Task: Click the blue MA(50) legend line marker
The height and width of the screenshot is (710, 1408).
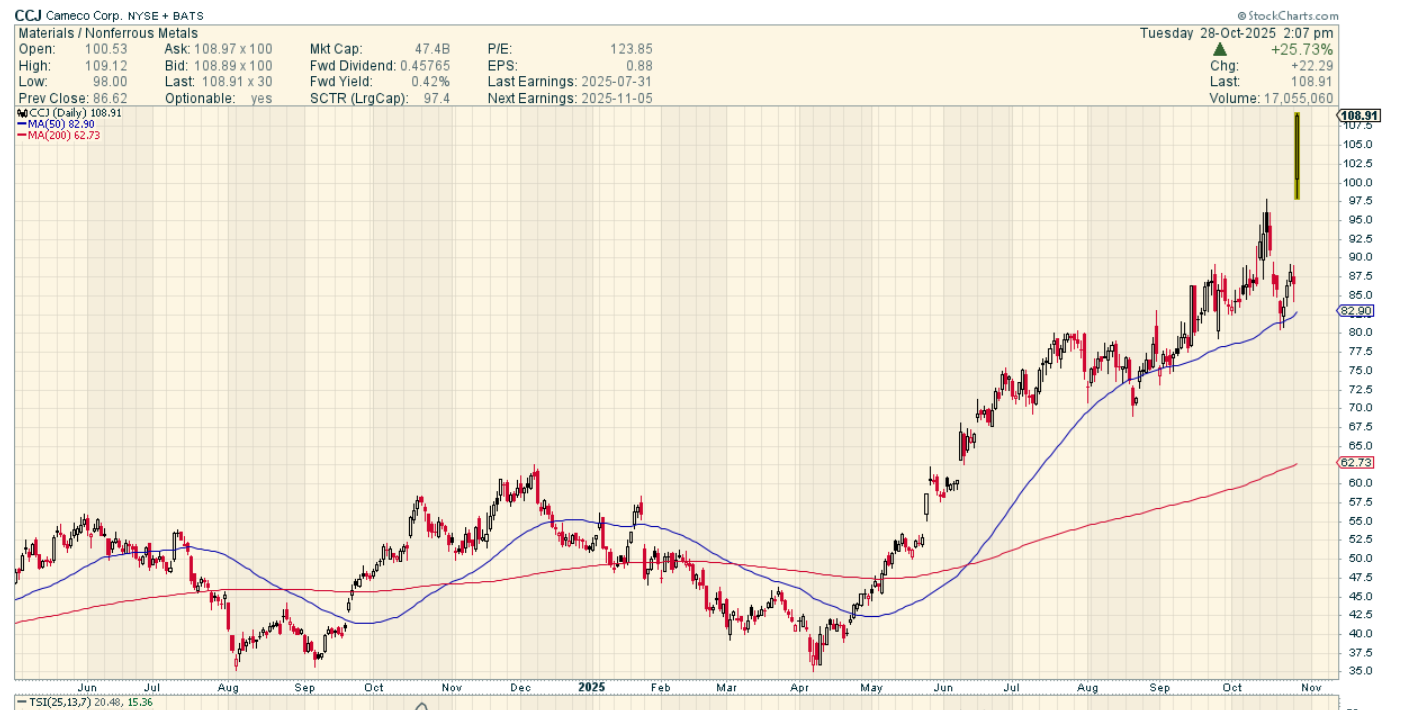Action: pyautogui.click(x=21, y=125)
